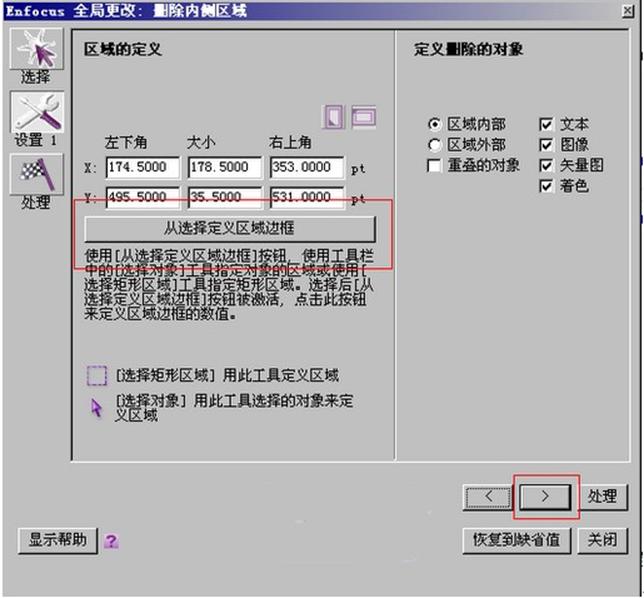Image resolution: width=644 pixels, height=598 pixels.
Task: Click the X 左下角 field 174.5000
Action: coord(143,167)
